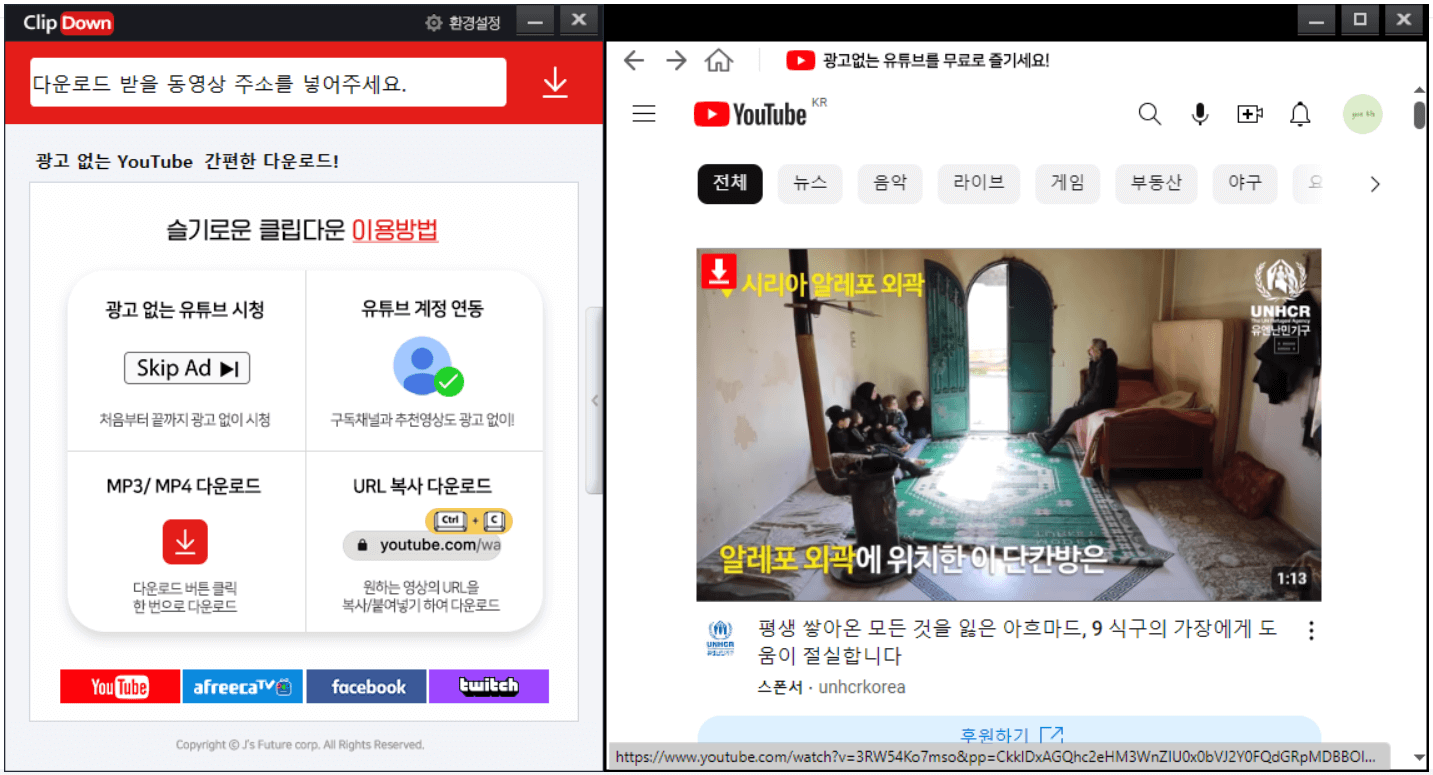Click the red download arrow beside URL field
Viewport: 1433px width, 775px height.
point(555,82)
